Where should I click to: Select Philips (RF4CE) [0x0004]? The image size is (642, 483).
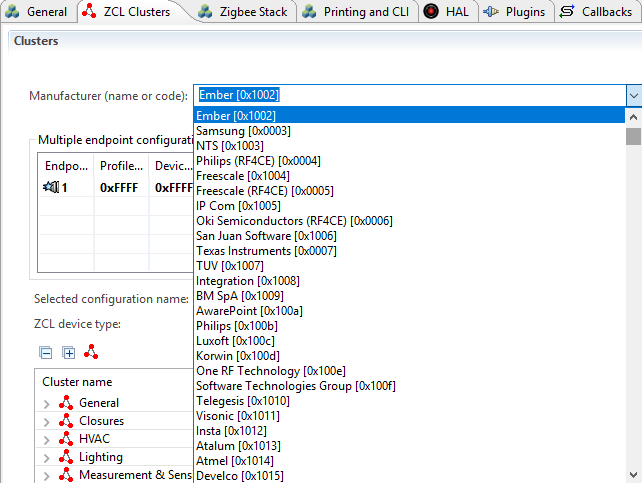tap(409, 161)
